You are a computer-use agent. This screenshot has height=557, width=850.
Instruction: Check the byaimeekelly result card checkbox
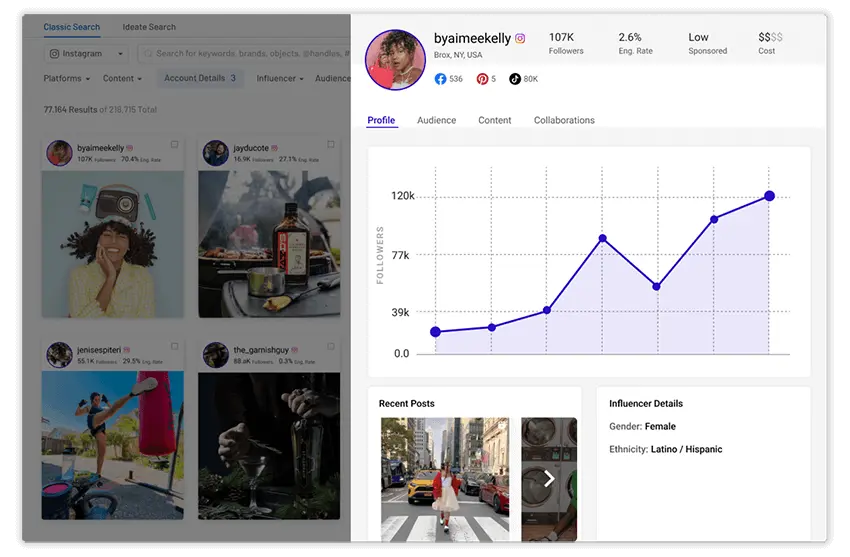pos(175,145)
